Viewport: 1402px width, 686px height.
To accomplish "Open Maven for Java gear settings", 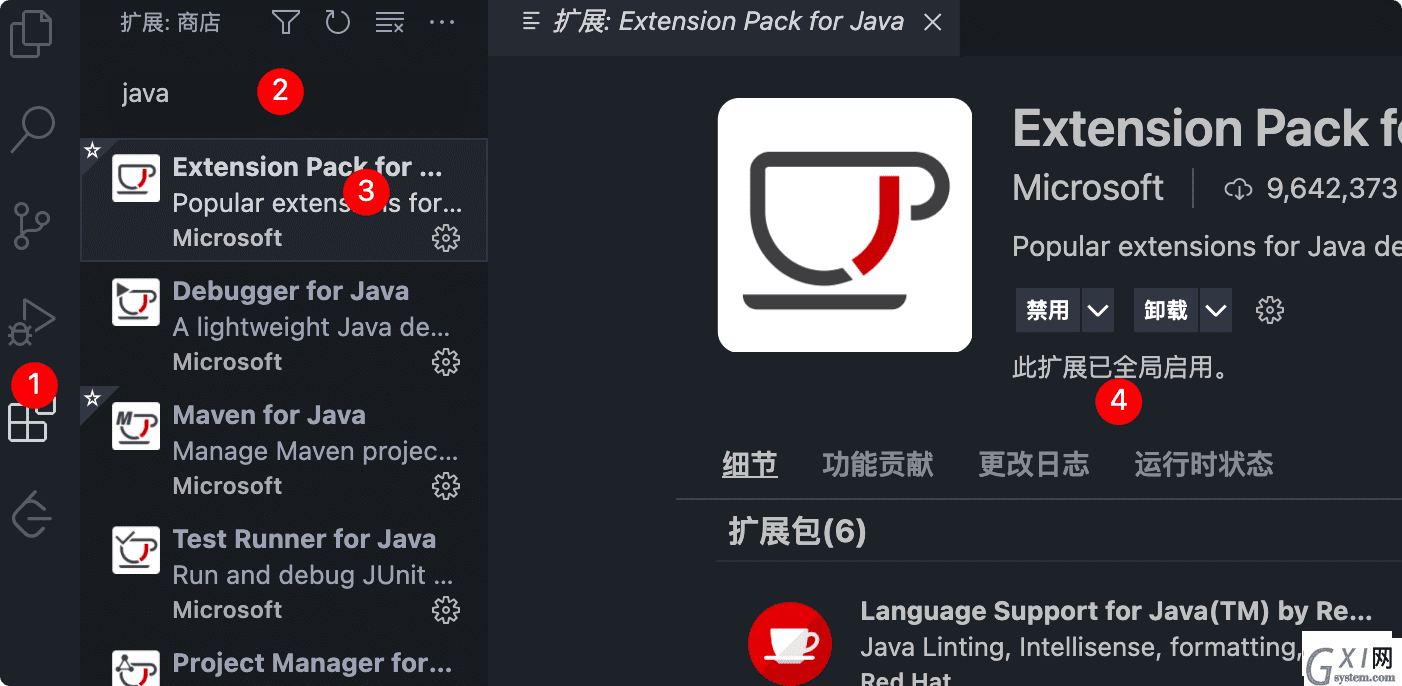I will [x=445, y=486].
